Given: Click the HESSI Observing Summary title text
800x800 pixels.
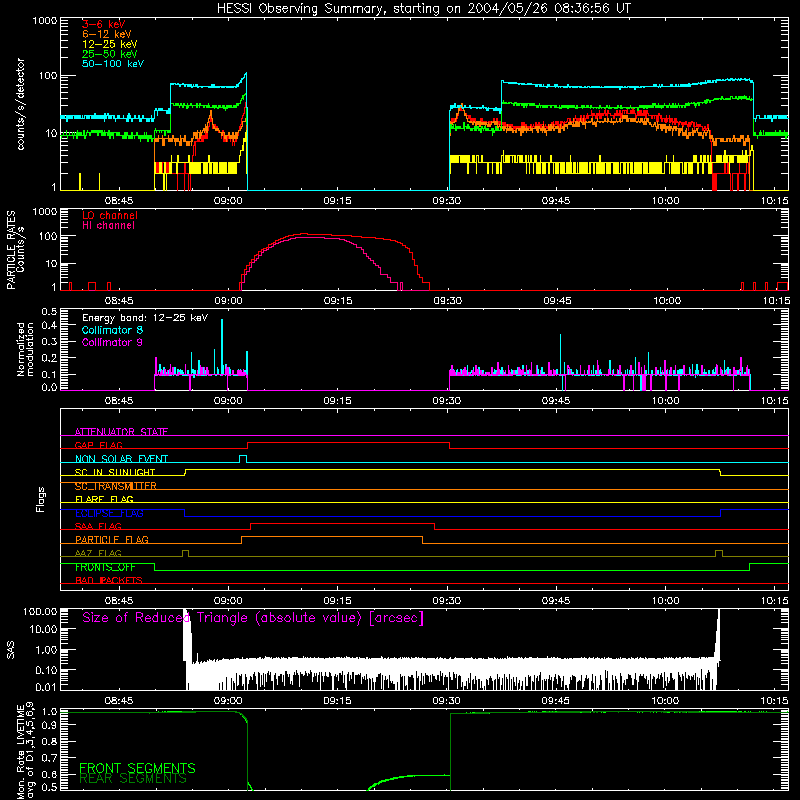Looking at the screenshot, I should [x=423, y=9].
